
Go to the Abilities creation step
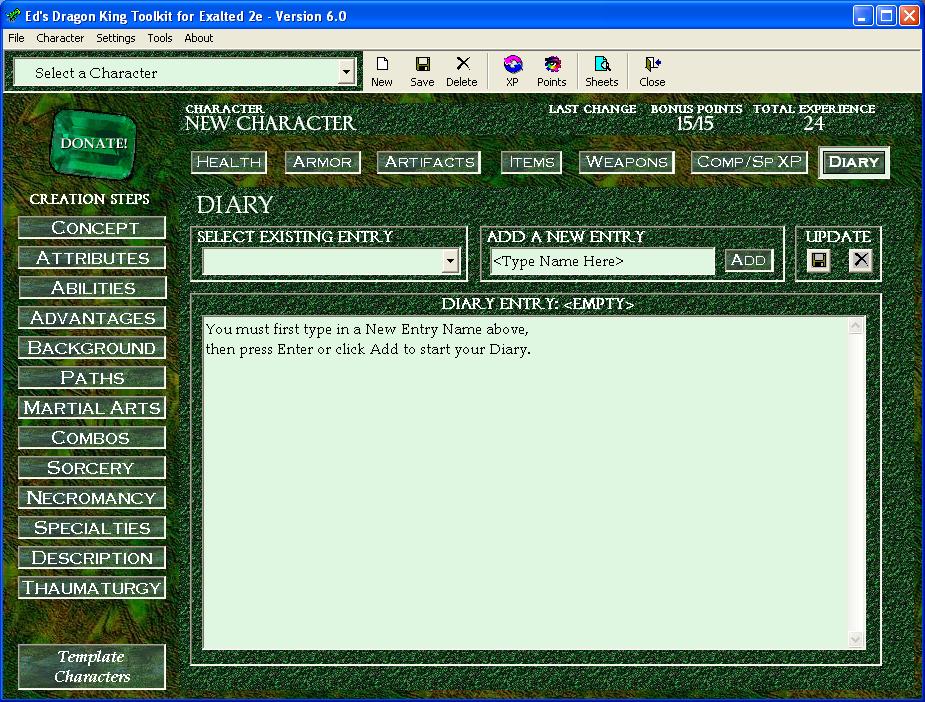coord(92,288)
